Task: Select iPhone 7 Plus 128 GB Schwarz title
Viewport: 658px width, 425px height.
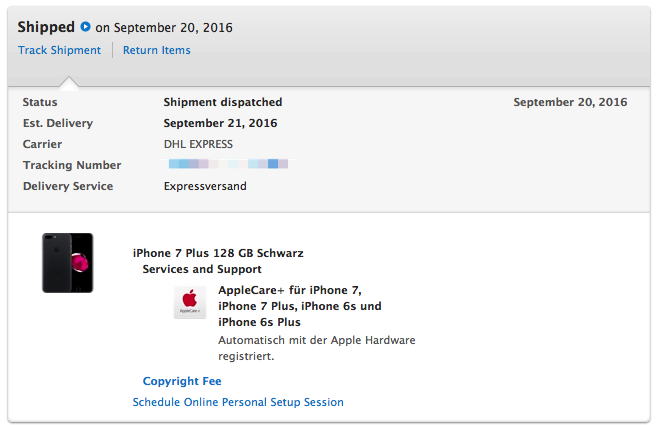Action: (x=218, y=253)
